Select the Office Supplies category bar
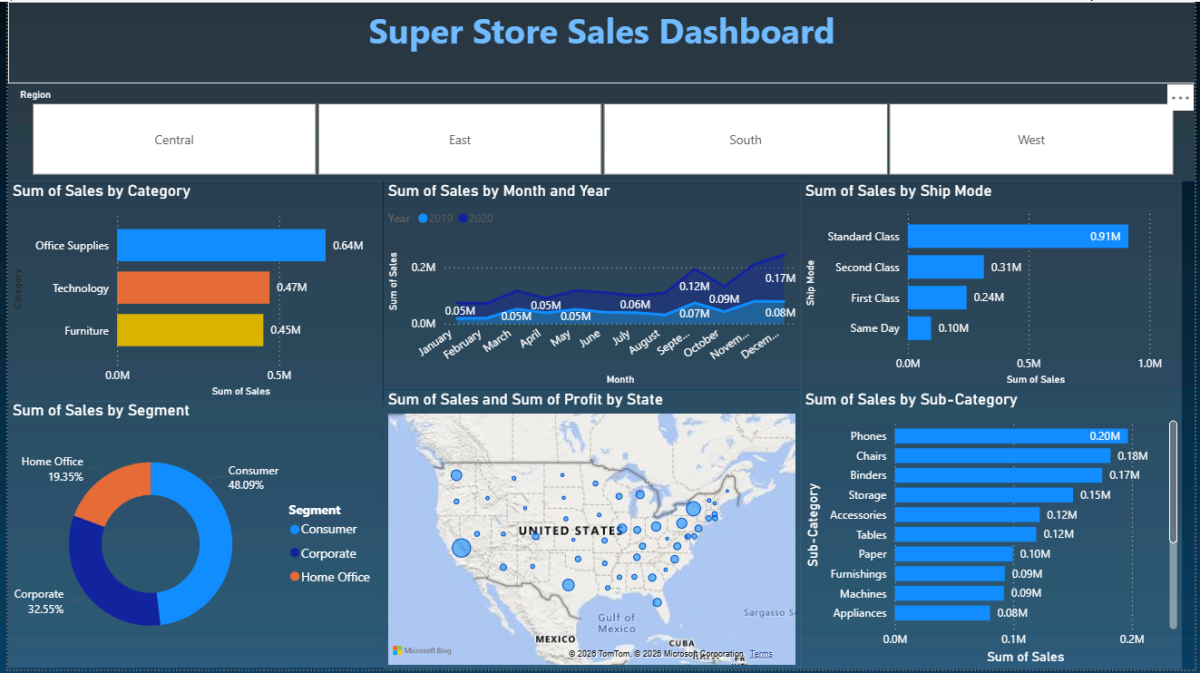The image size is (1200, 673). [221, 245]
